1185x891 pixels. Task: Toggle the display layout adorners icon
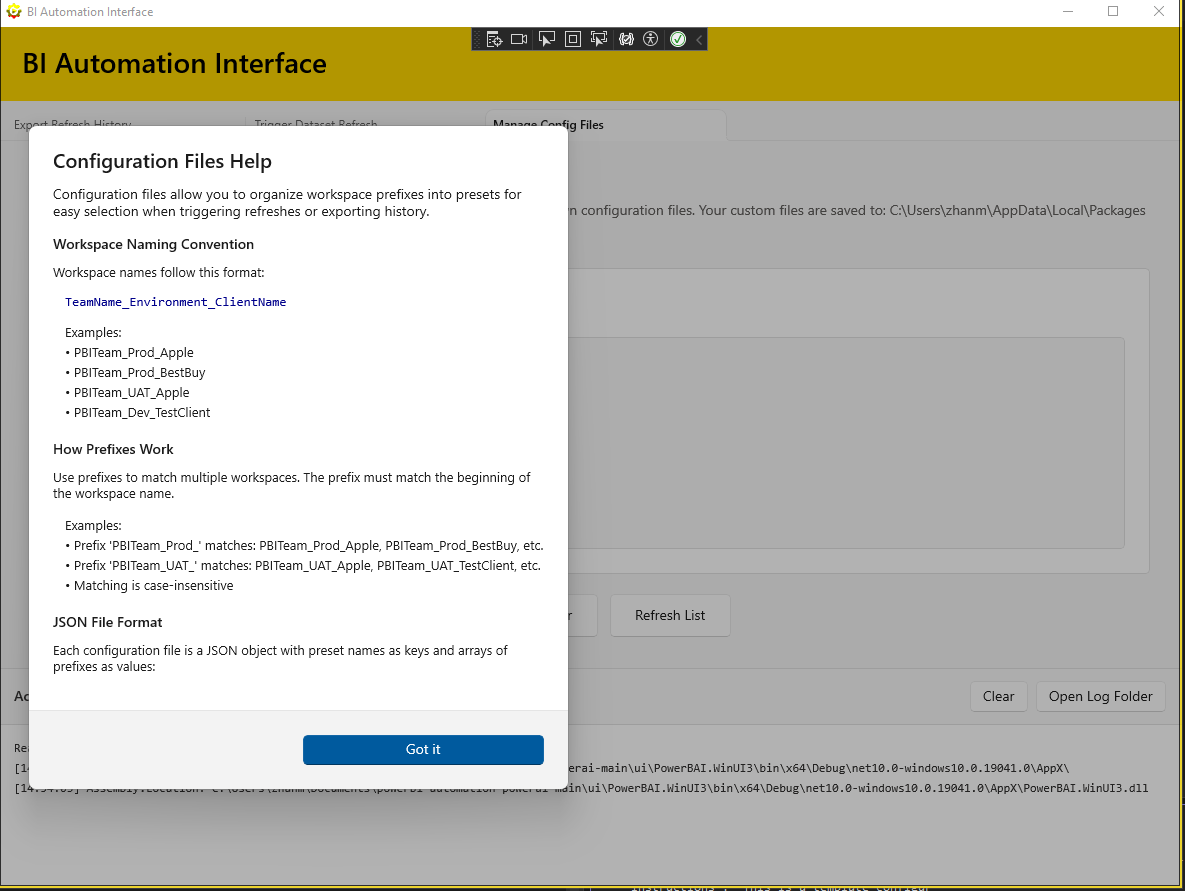[x=572, y=39]
